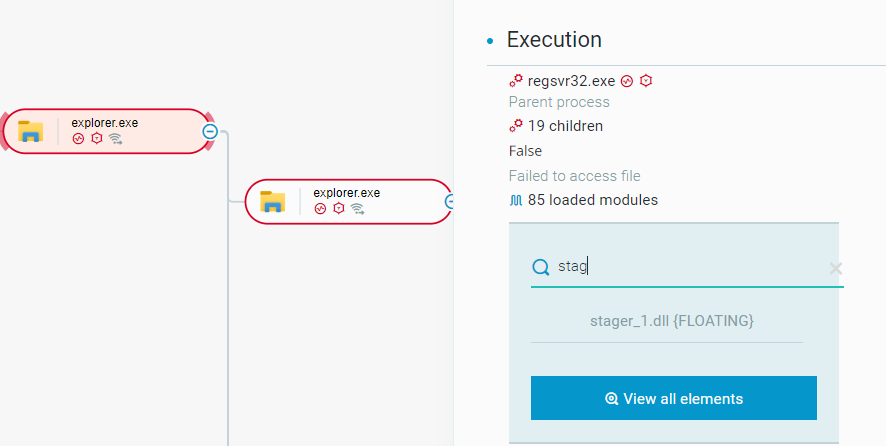Click the View all elements button

tap(674, 398)
